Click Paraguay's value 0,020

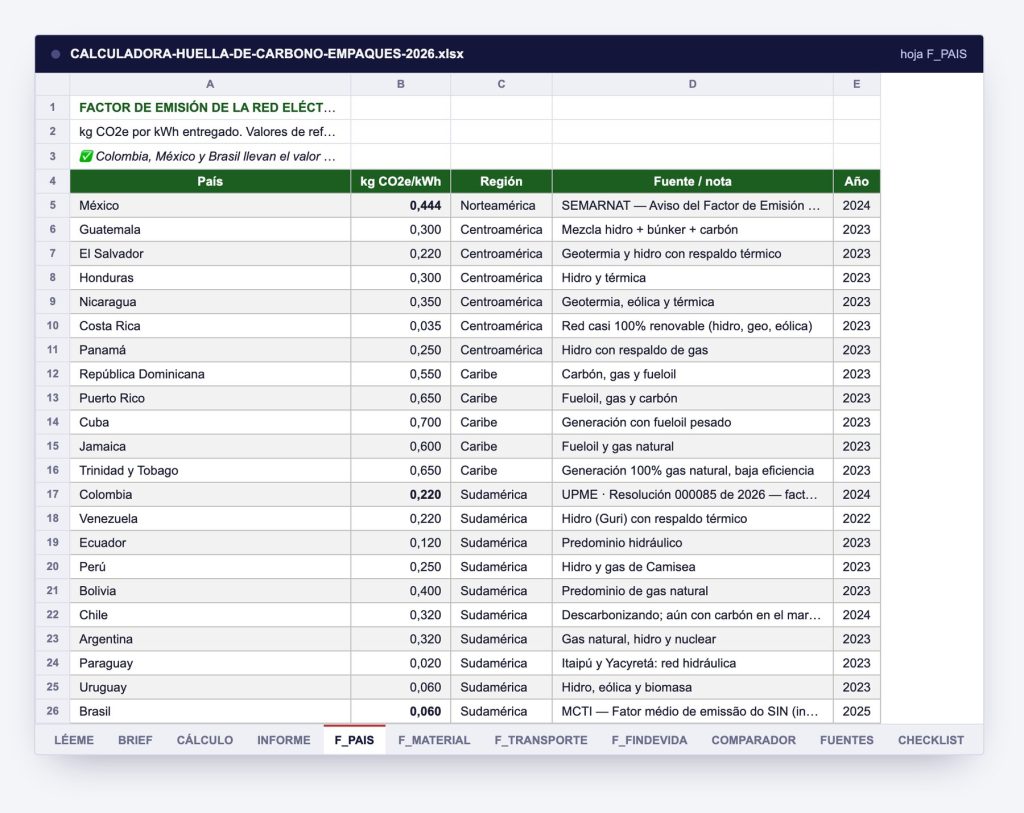400,663
